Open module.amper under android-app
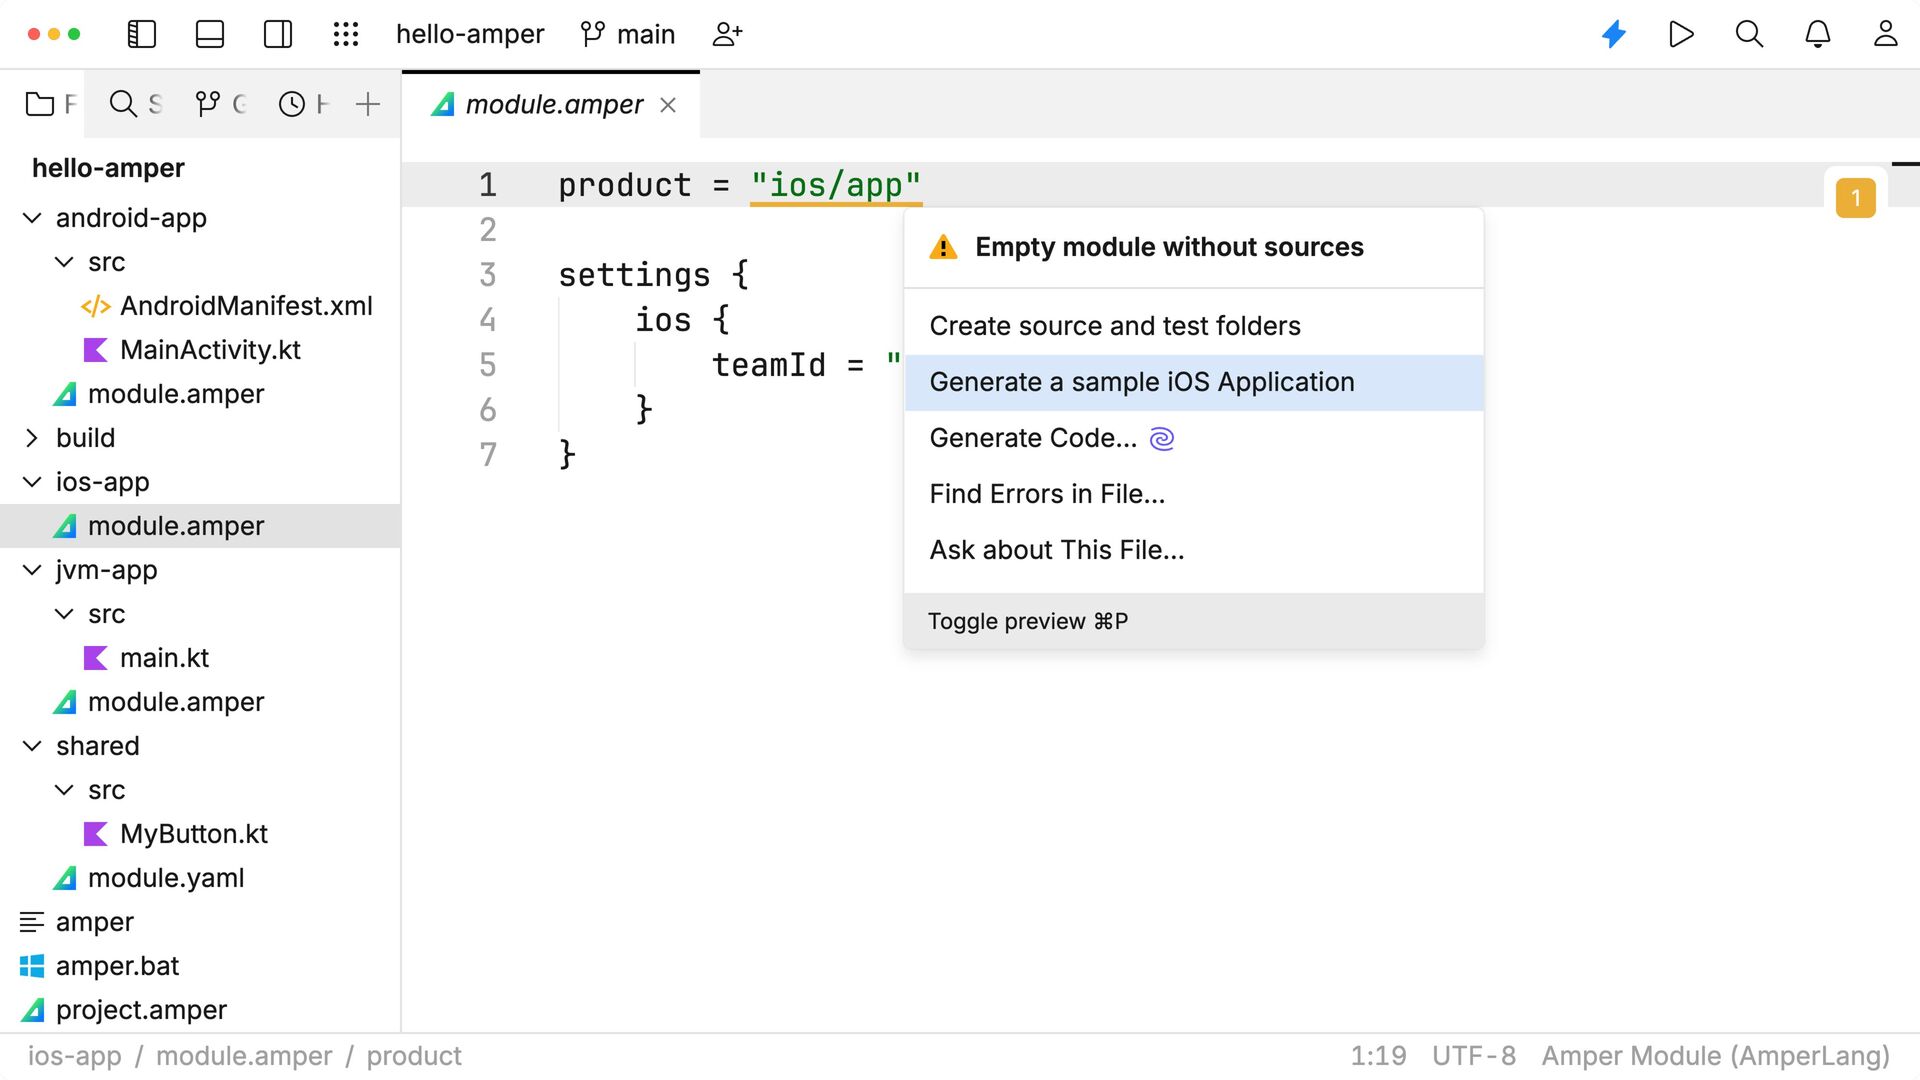The height and width of the screenshot is (1080, 1920). 176,394
